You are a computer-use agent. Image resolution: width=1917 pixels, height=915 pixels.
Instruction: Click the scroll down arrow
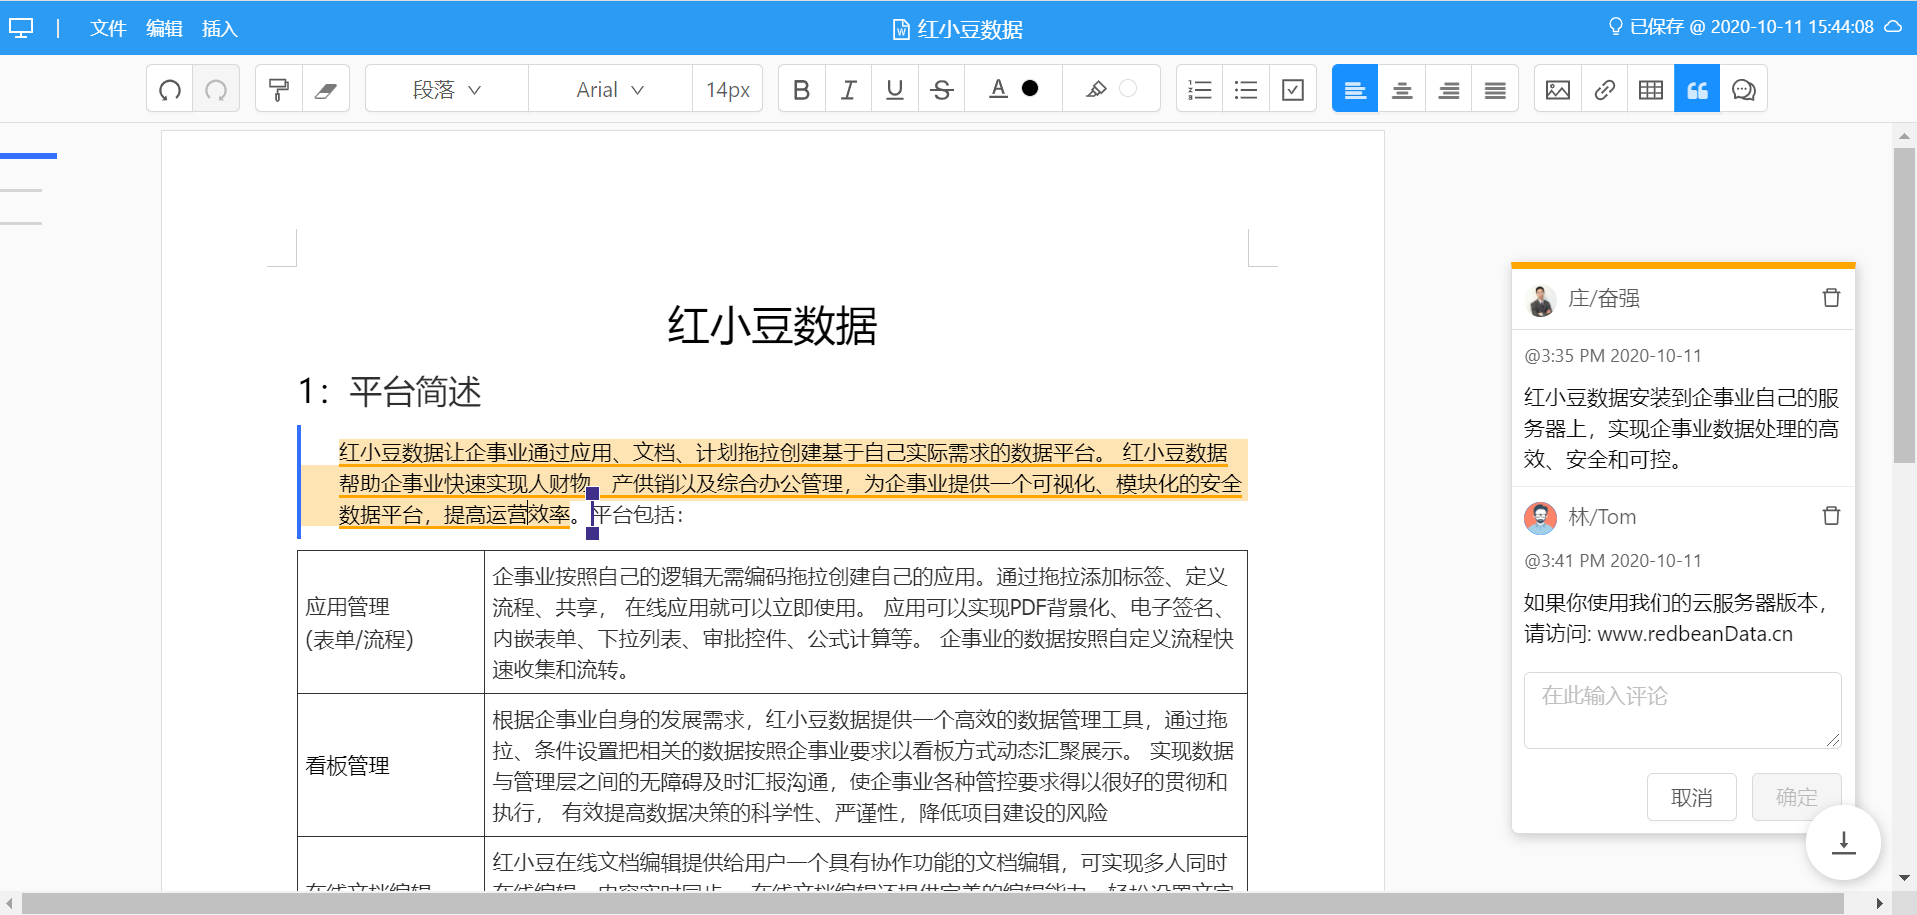(x=1904, y=878)
